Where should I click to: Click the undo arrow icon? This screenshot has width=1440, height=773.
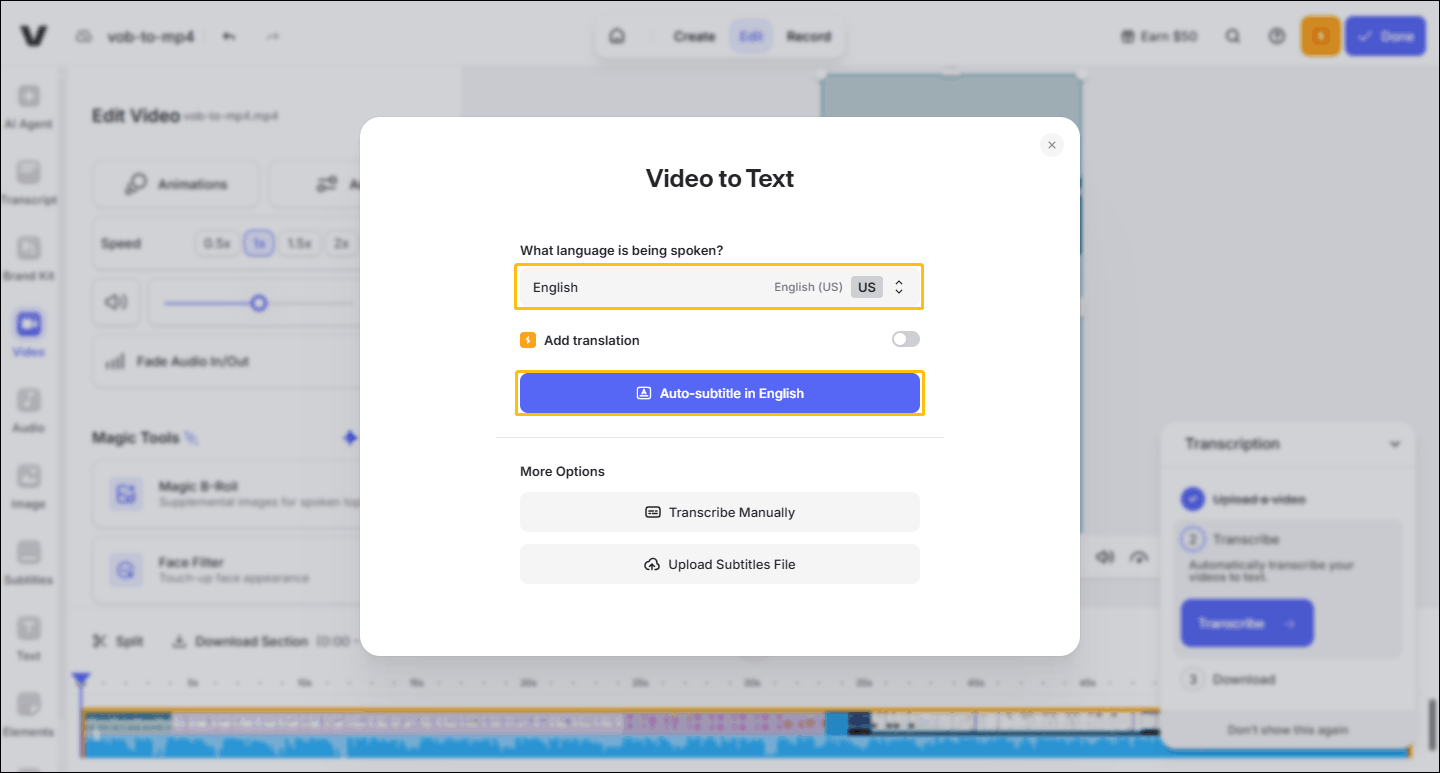(x=229, y=37)
